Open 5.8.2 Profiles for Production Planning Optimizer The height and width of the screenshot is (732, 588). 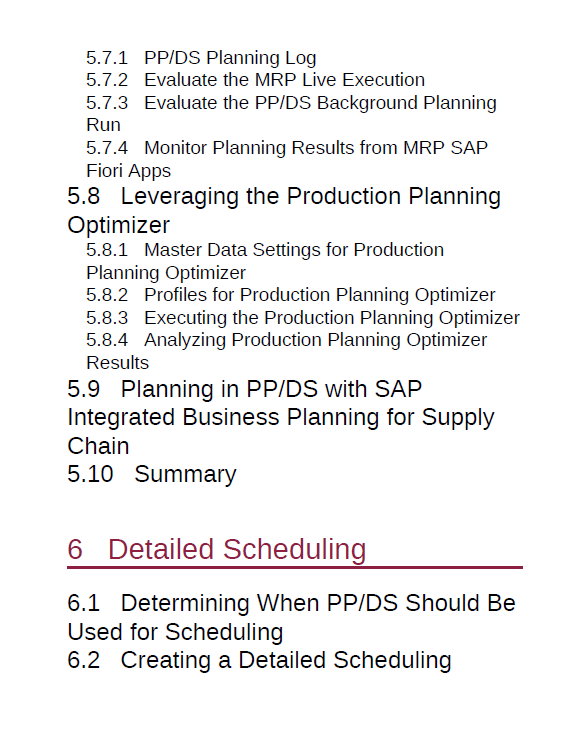[291, 295]
